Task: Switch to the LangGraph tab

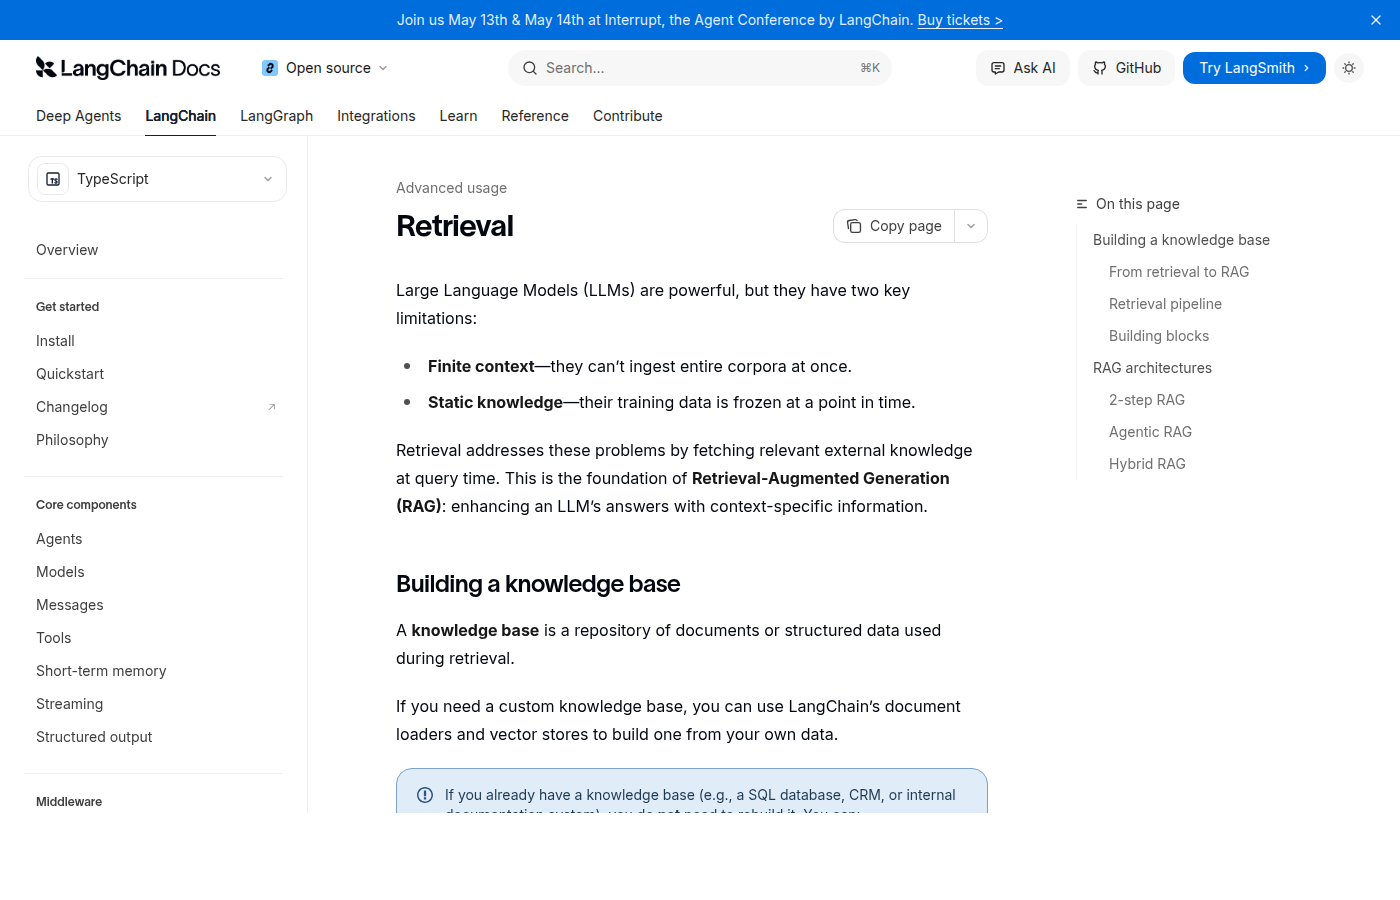Action: click(276, 116)
